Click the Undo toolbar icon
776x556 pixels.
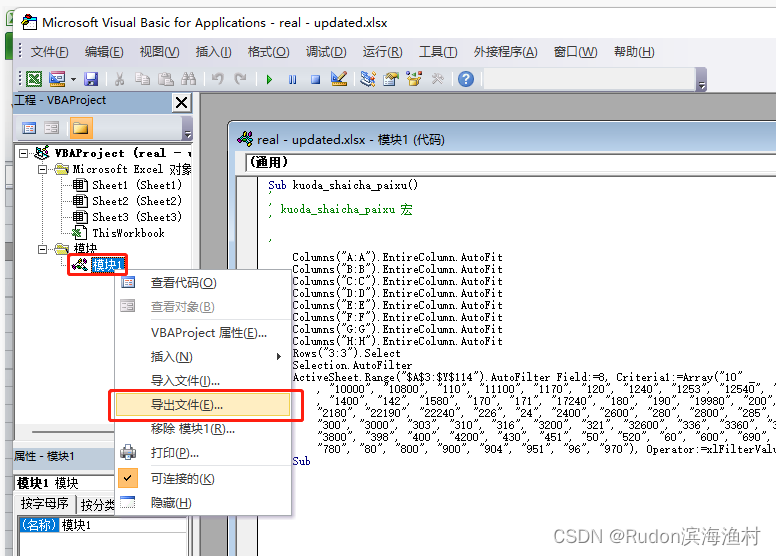point(217,79)
